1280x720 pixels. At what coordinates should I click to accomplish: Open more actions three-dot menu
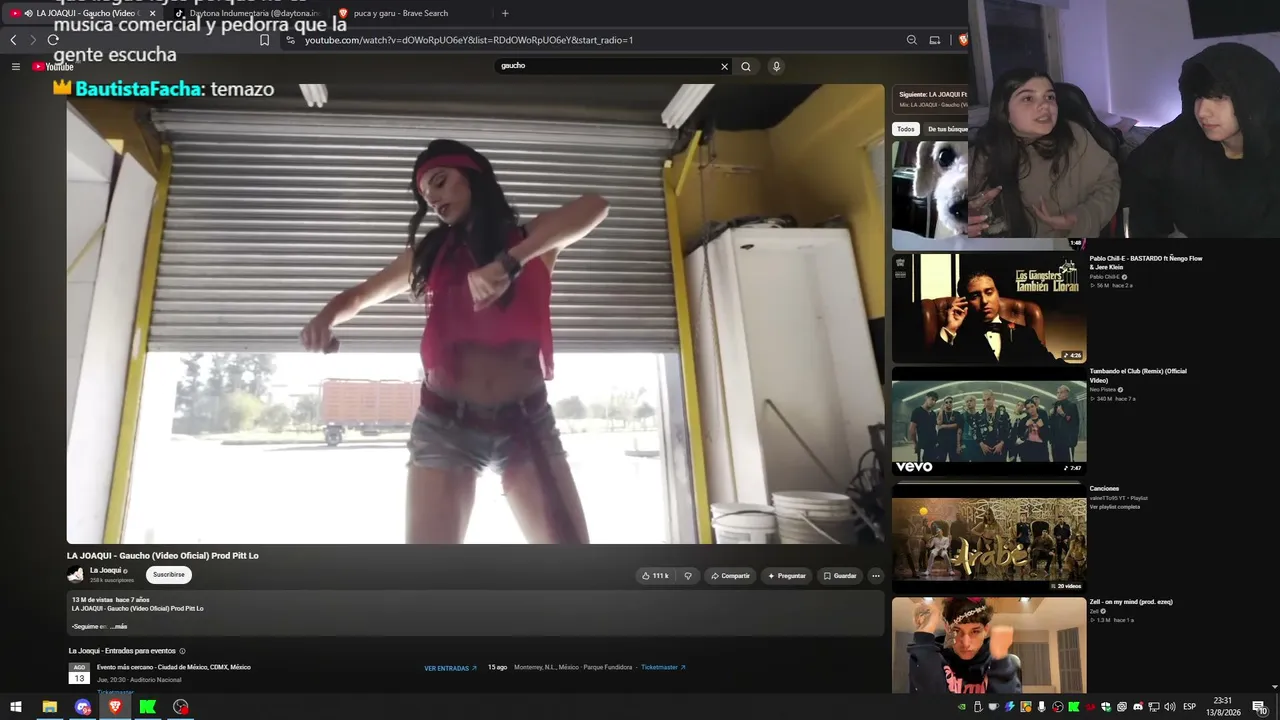[x=875, y=576]
